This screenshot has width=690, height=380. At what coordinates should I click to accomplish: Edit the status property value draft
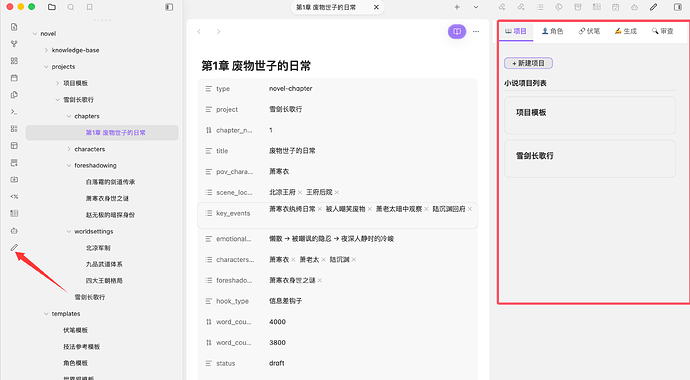point(277,363)
